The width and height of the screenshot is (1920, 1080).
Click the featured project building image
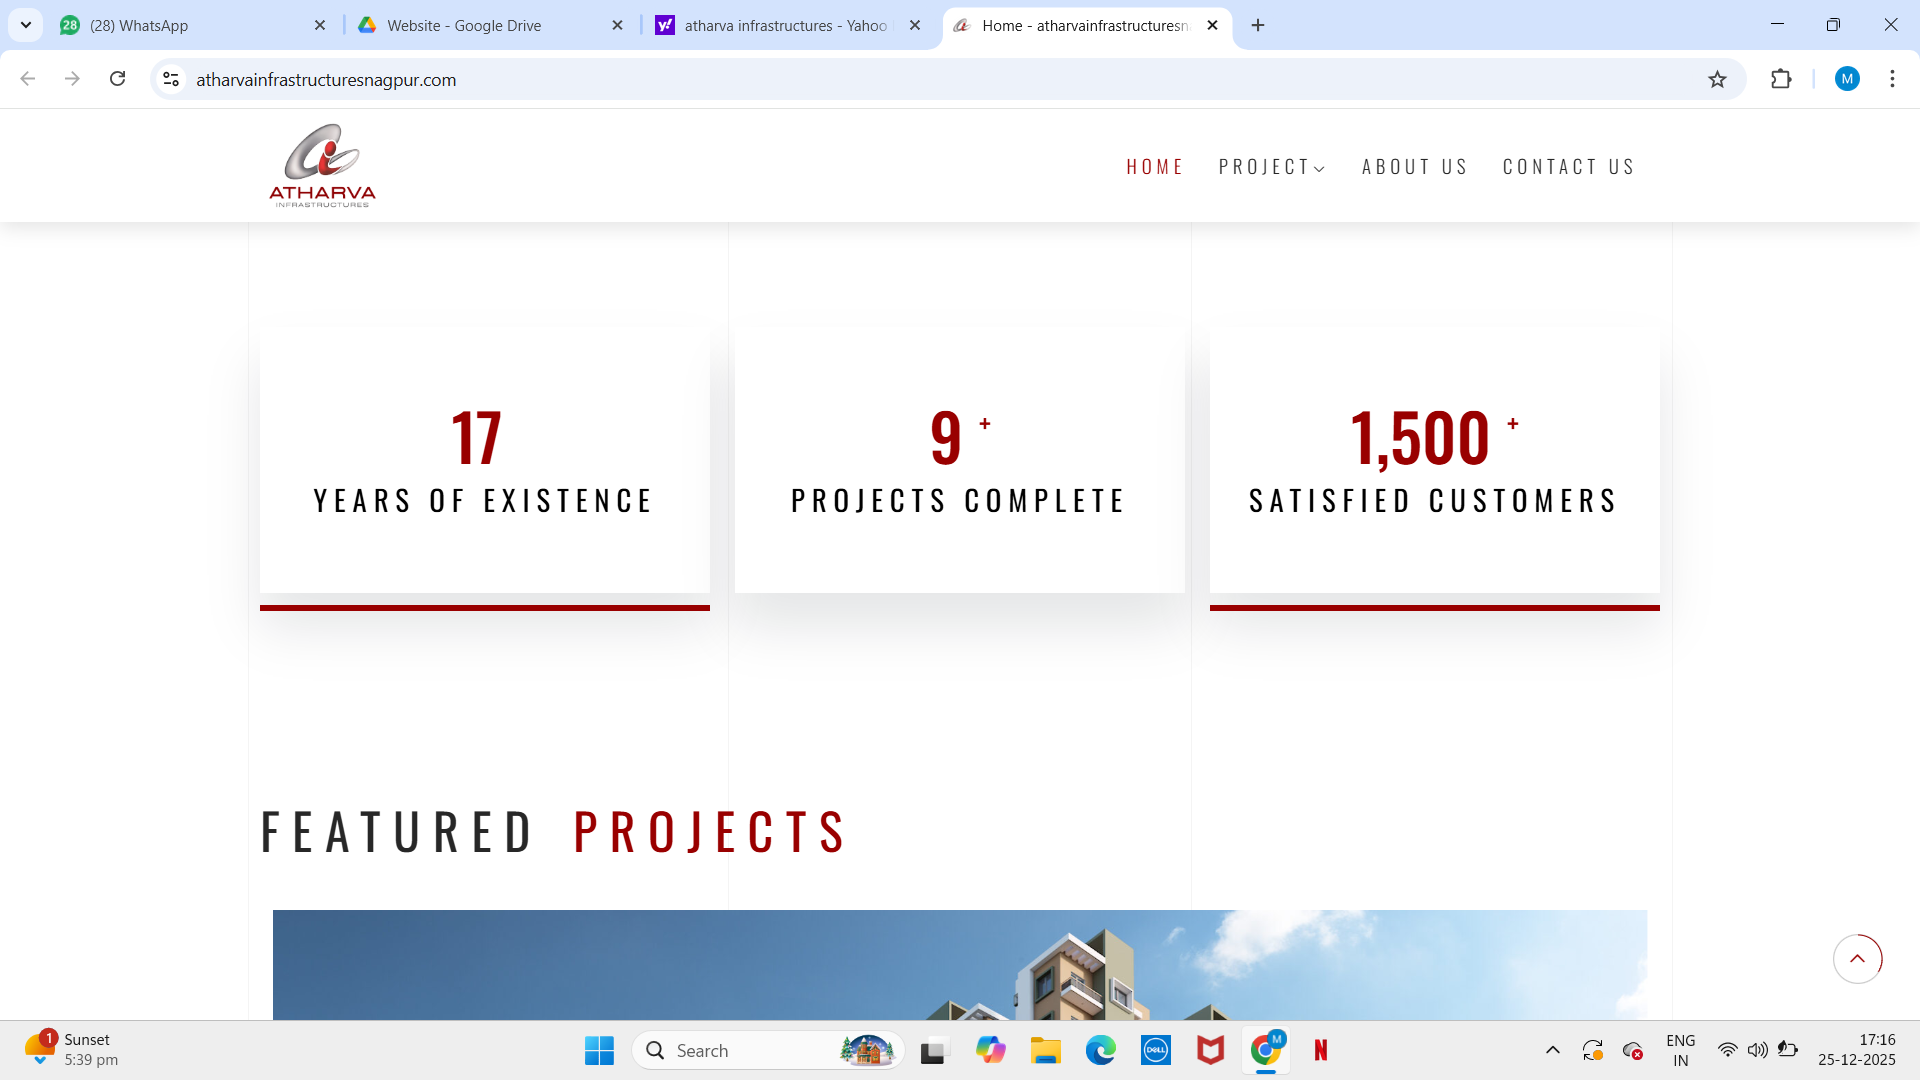[959, 965]
